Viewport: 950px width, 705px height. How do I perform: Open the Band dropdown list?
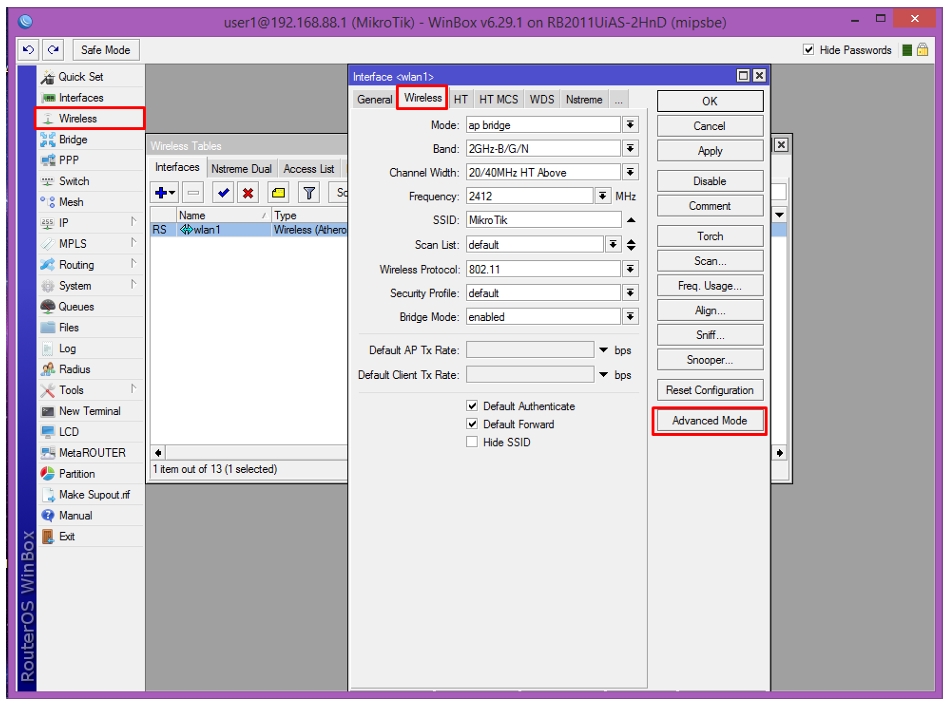click(x=631, y=148)
